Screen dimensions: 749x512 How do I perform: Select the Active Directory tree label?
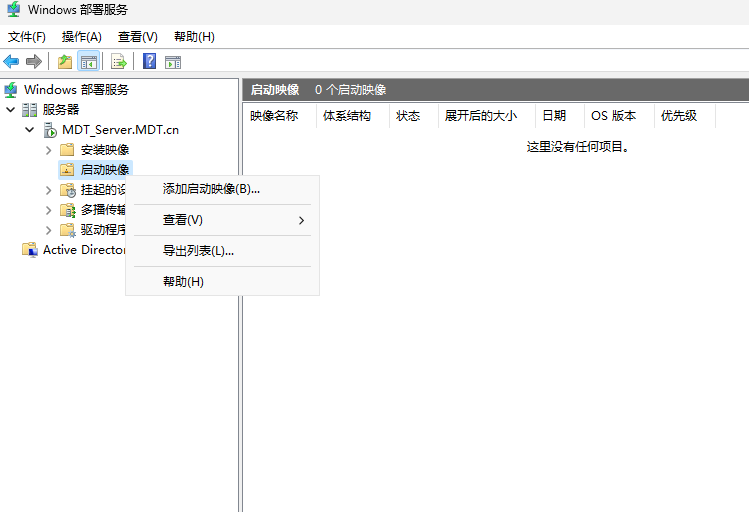84,250
